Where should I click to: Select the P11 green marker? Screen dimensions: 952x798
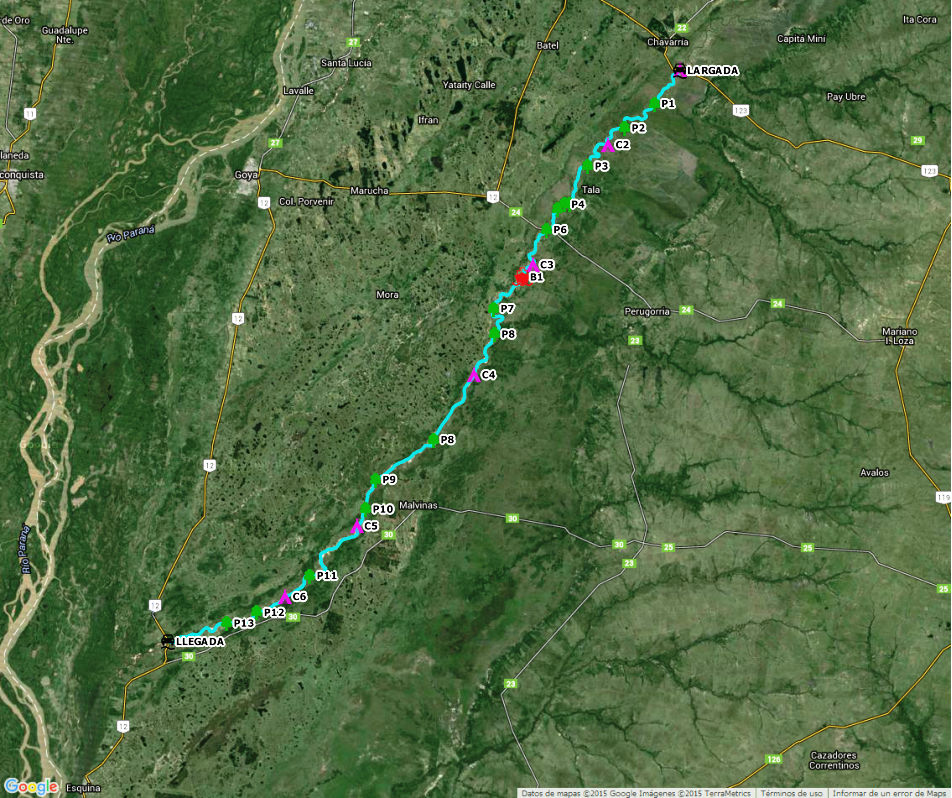click(310, 575)
